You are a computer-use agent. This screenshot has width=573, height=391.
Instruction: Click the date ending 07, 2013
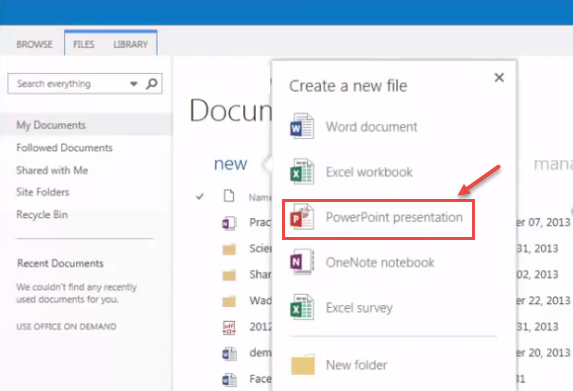coord(543,222)
